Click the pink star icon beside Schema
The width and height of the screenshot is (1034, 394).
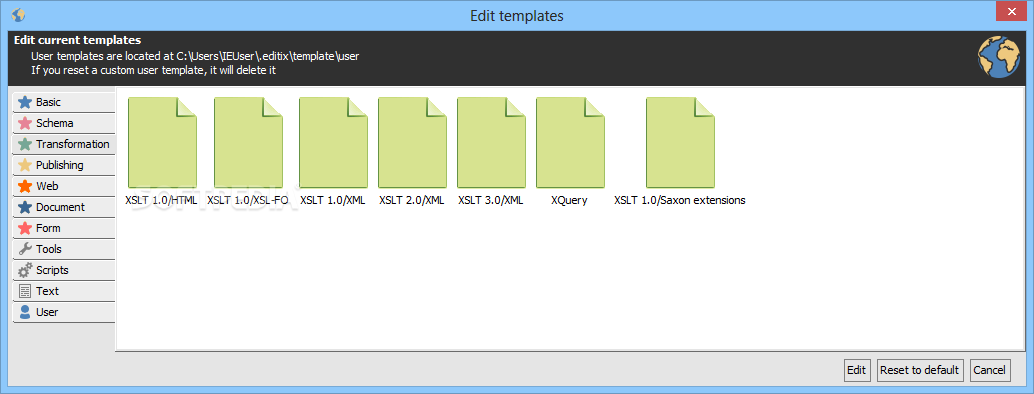[25, 123]
